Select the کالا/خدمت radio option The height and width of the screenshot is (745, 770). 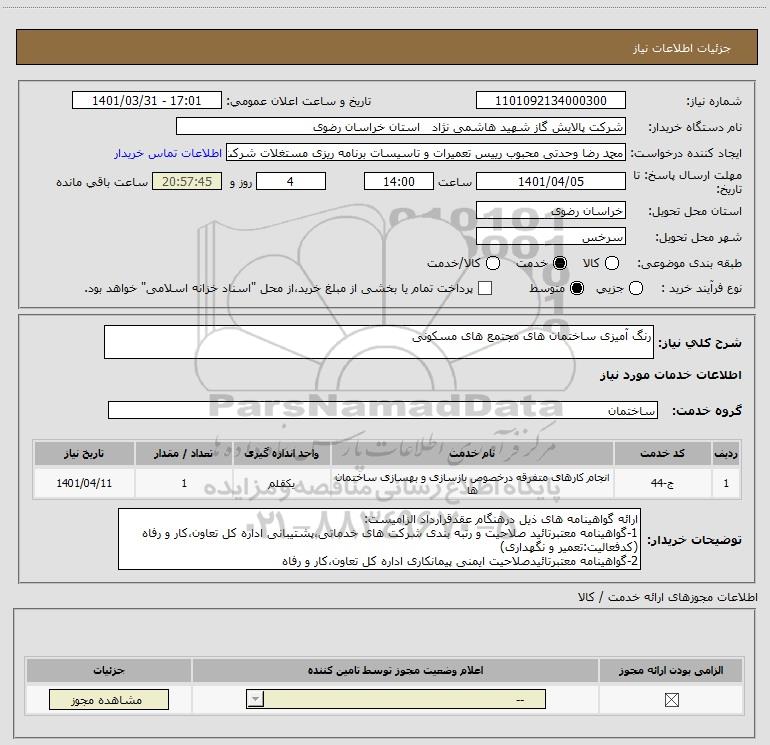(x=493, y=263)
